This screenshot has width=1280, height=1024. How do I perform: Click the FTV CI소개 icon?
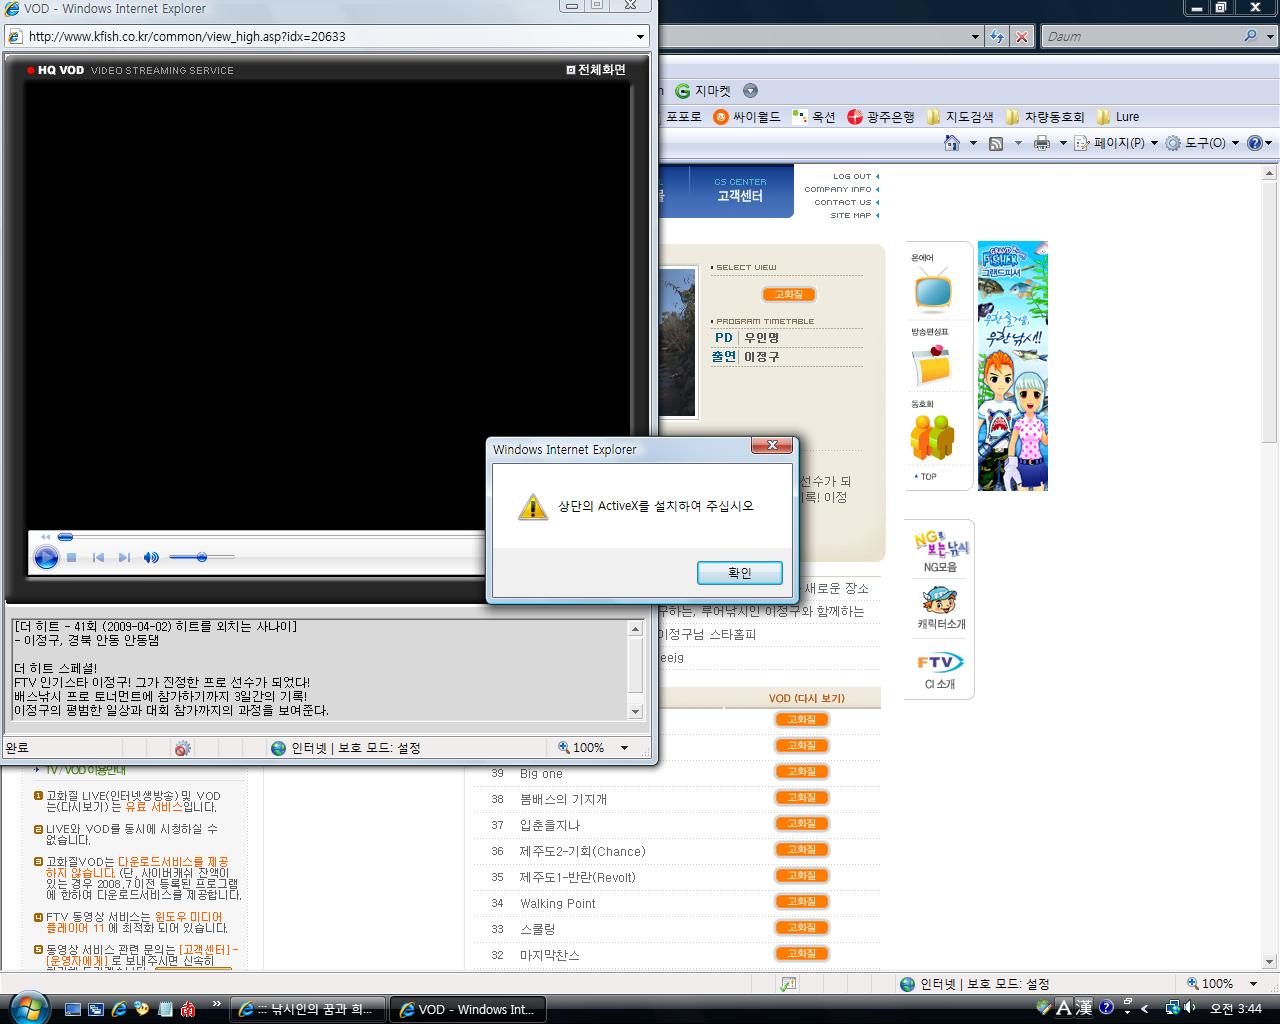coord(940,670)
